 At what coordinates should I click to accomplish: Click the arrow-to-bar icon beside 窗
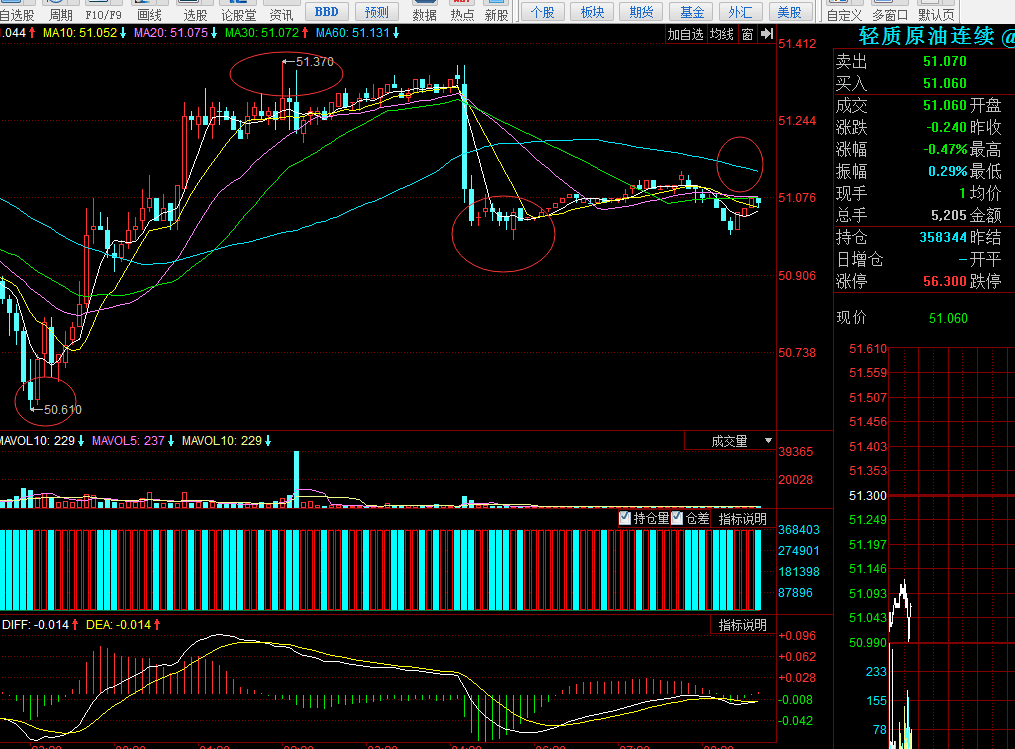pyautogui.click(x=767, y=34)
